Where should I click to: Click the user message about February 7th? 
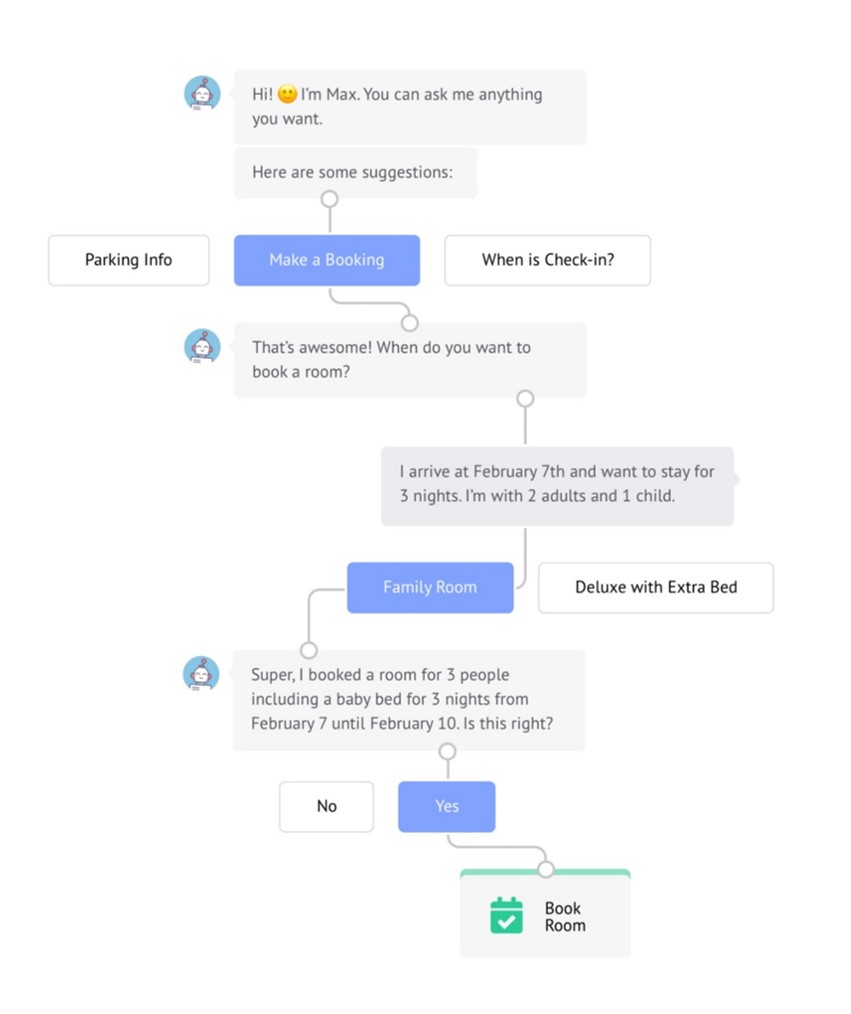[x=557, y=485]
